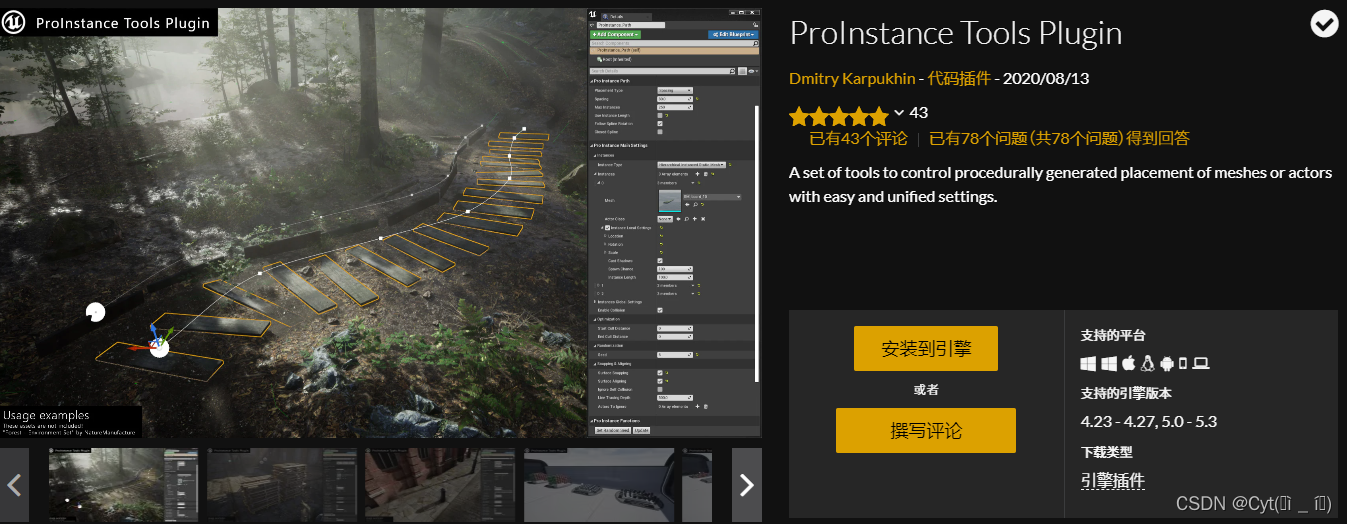Select the brick street thumbnail
1347x524 pixels.
click(441, 485)
